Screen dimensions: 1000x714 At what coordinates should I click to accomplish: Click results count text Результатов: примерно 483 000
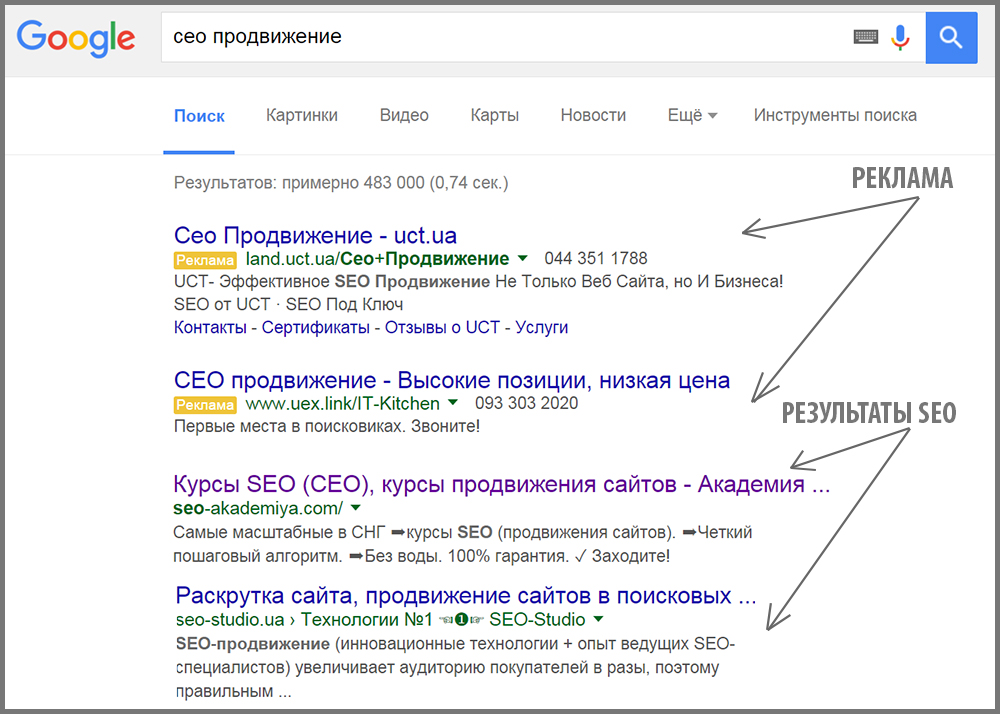point(341,183)
